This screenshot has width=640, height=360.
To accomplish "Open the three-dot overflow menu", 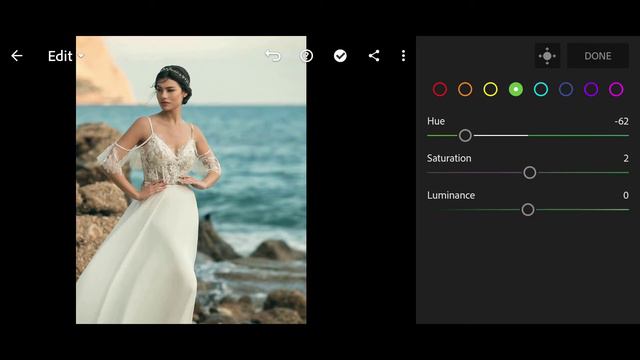I will coord(403,56).
